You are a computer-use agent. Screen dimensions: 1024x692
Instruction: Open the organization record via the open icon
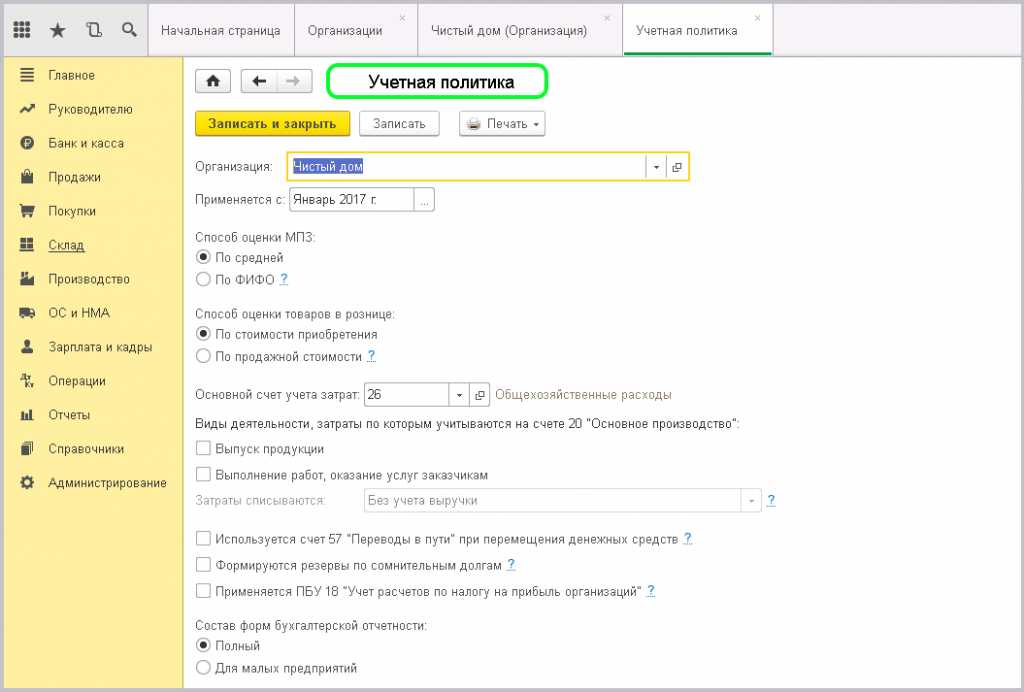(677, 167)
